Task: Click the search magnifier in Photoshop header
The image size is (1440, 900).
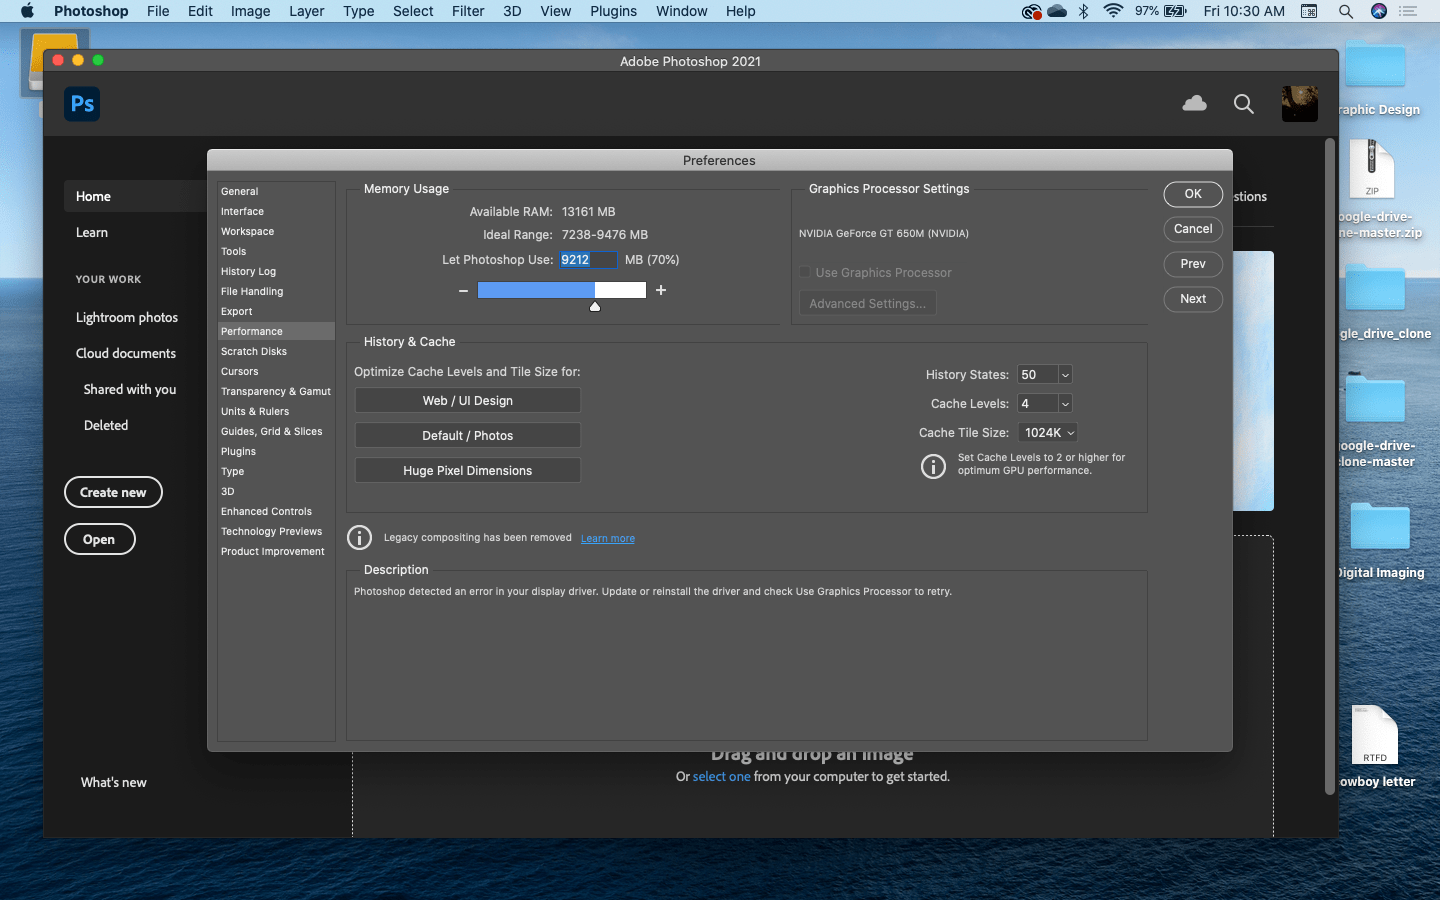Action: [x=1243, y=104]
